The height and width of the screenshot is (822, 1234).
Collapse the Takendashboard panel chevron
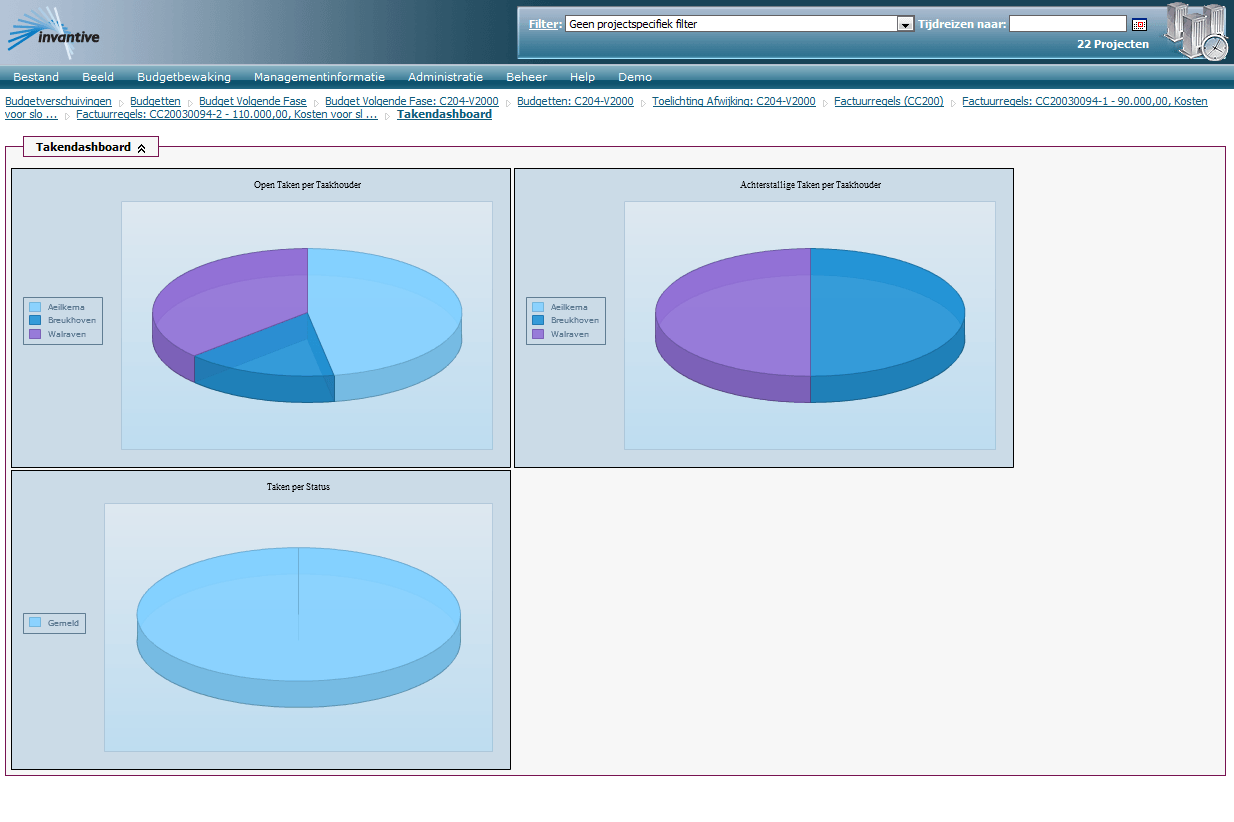[142, 148]
